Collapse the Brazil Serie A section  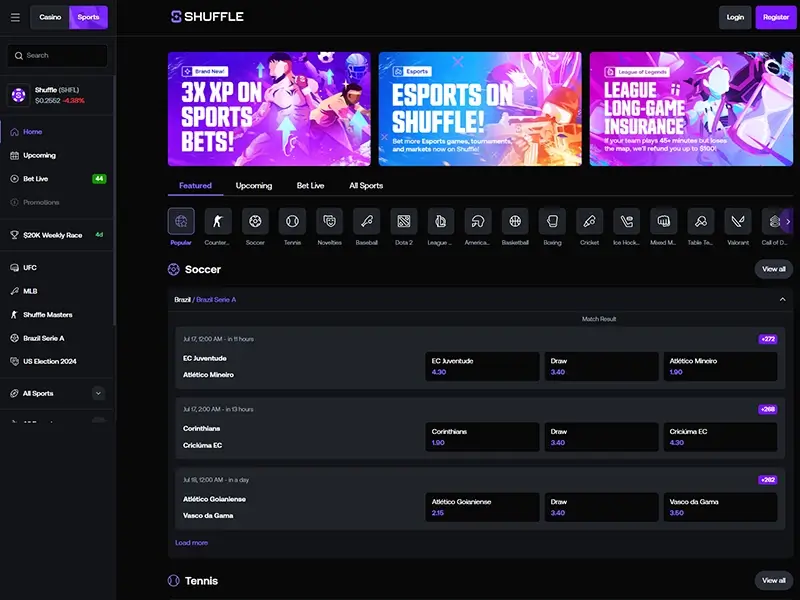(782, 299)
